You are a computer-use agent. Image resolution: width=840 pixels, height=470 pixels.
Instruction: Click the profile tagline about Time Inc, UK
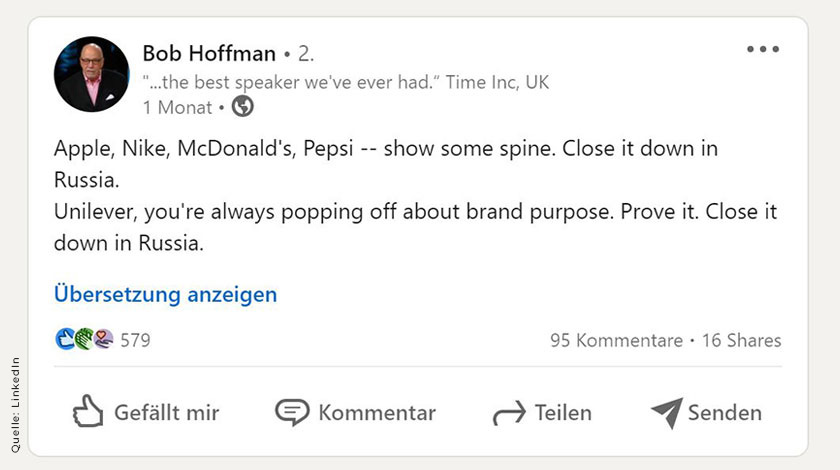pyautogui.click(x=346, y=82)
